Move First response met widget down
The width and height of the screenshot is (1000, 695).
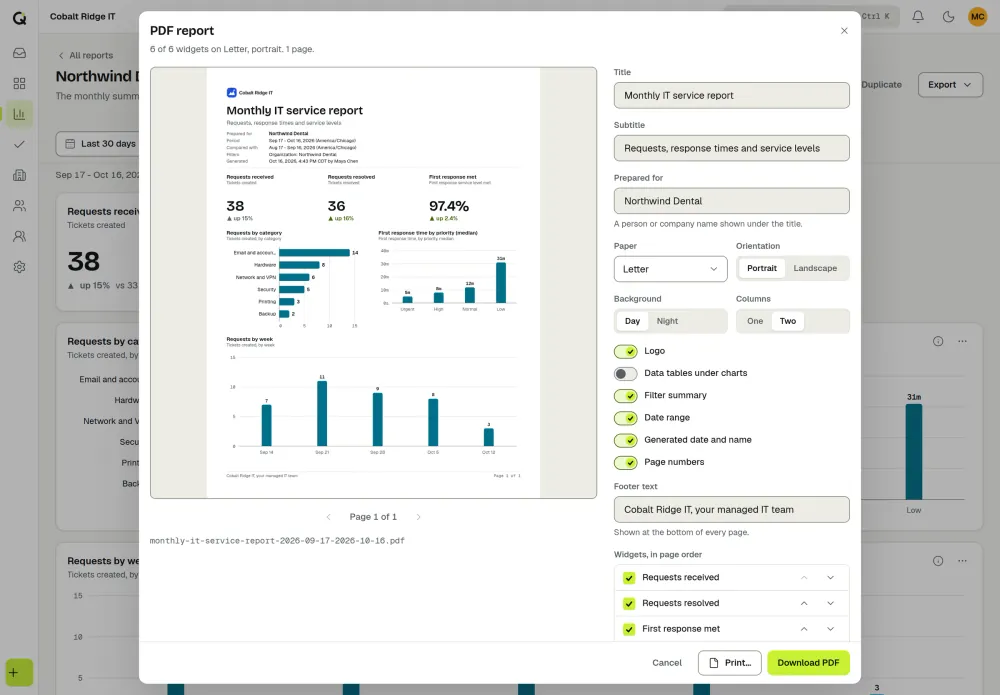[830, 629]
